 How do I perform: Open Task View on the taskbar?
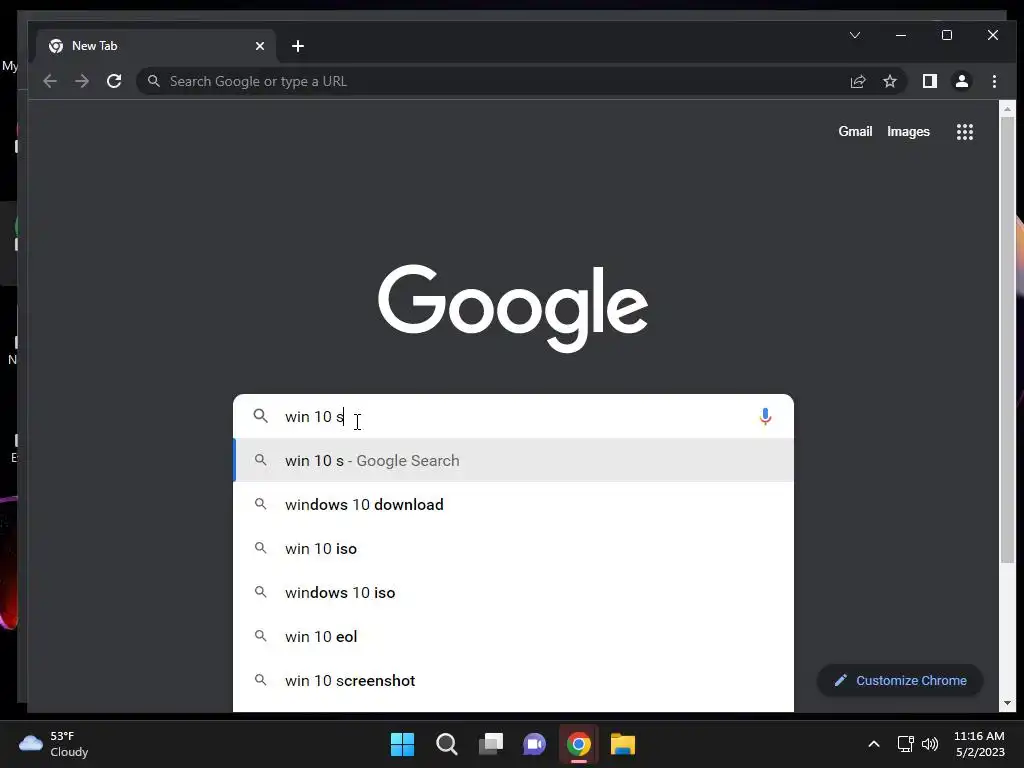tap(490, 744)
